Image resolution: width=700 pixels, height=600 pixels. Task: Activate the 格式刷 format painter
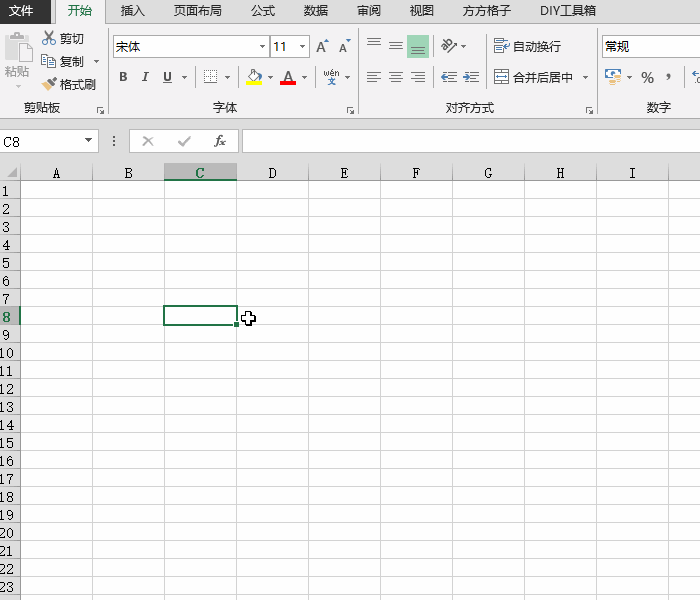pos(68,84)
